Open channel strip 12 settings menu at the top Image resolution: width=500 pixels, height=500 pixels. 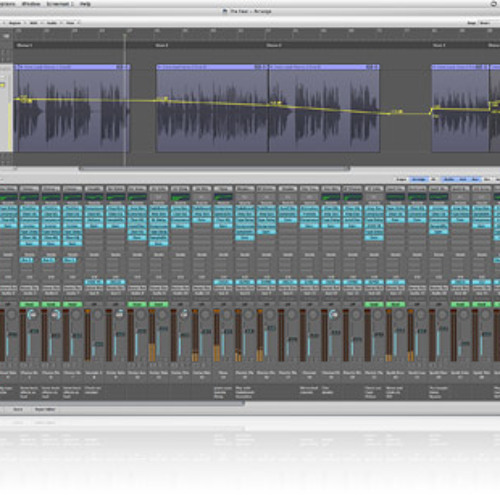(x=180, y=189)
